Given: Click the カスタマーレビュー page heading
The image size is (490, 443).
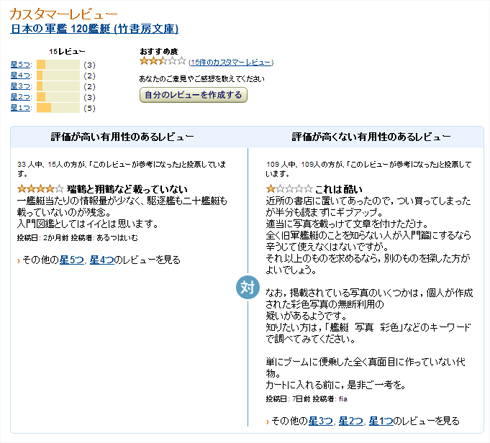Looking at the screenshot, I should pyautogui.click(x=63, y=14).
